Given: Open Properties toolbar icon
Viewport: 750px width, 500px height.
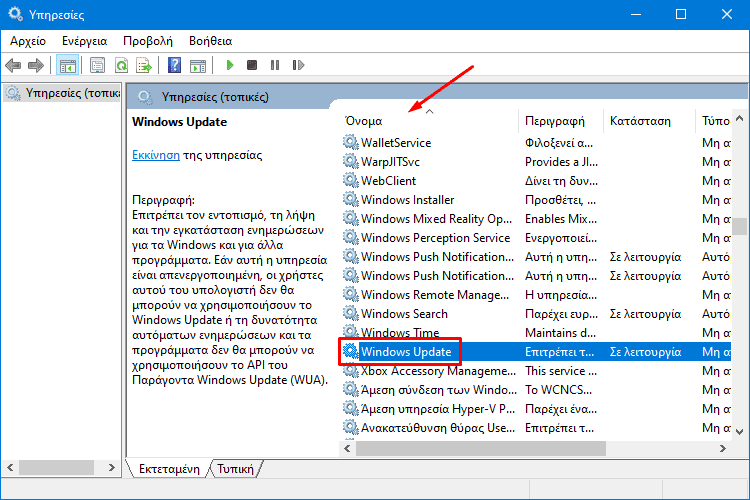Looking at the screenshot, I should coord(98,65).
